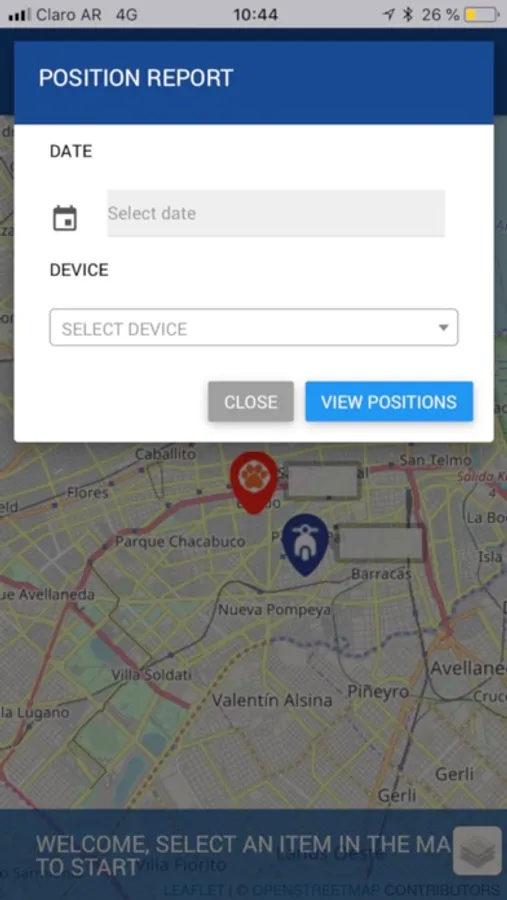Click the label box beside paw marker

click(323, 480)
